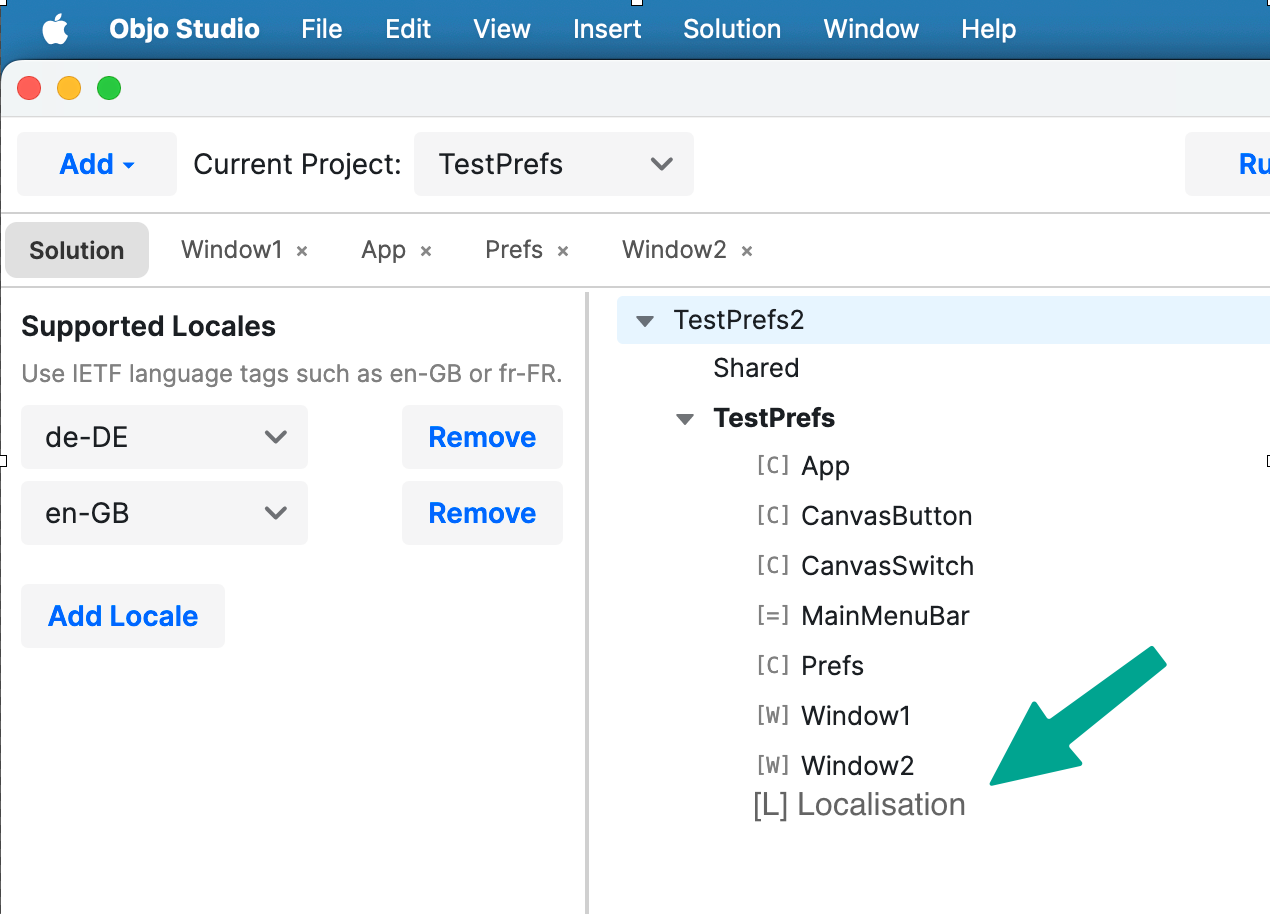
Task: Open the Help menu
Action: [989, 29]
